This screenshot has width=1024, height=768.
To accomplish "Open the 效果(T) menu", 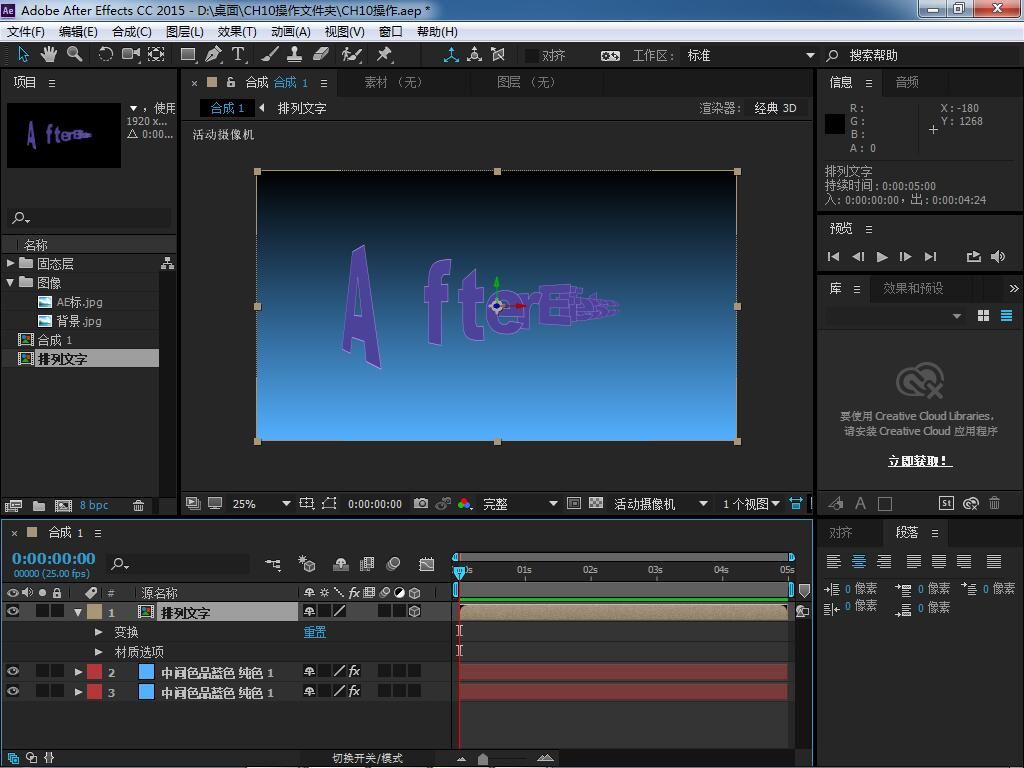I will click(237, 31).
